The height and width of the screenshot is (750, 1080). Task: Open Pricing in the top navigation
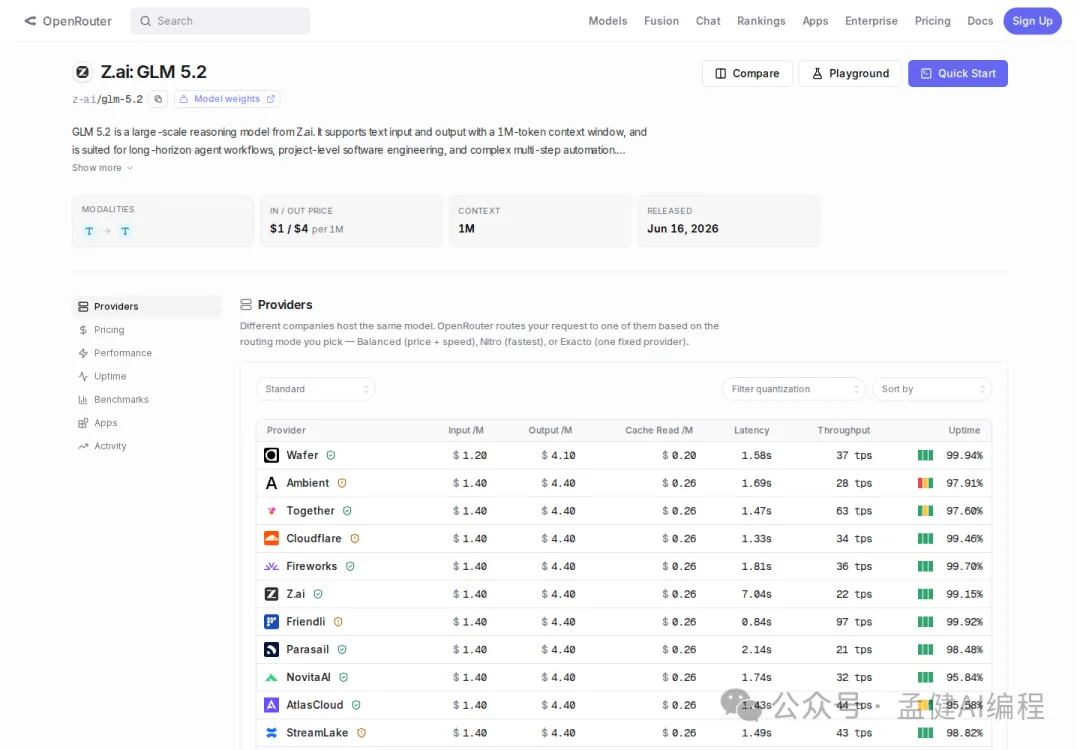pyautogui.click(x=932, y=21)
